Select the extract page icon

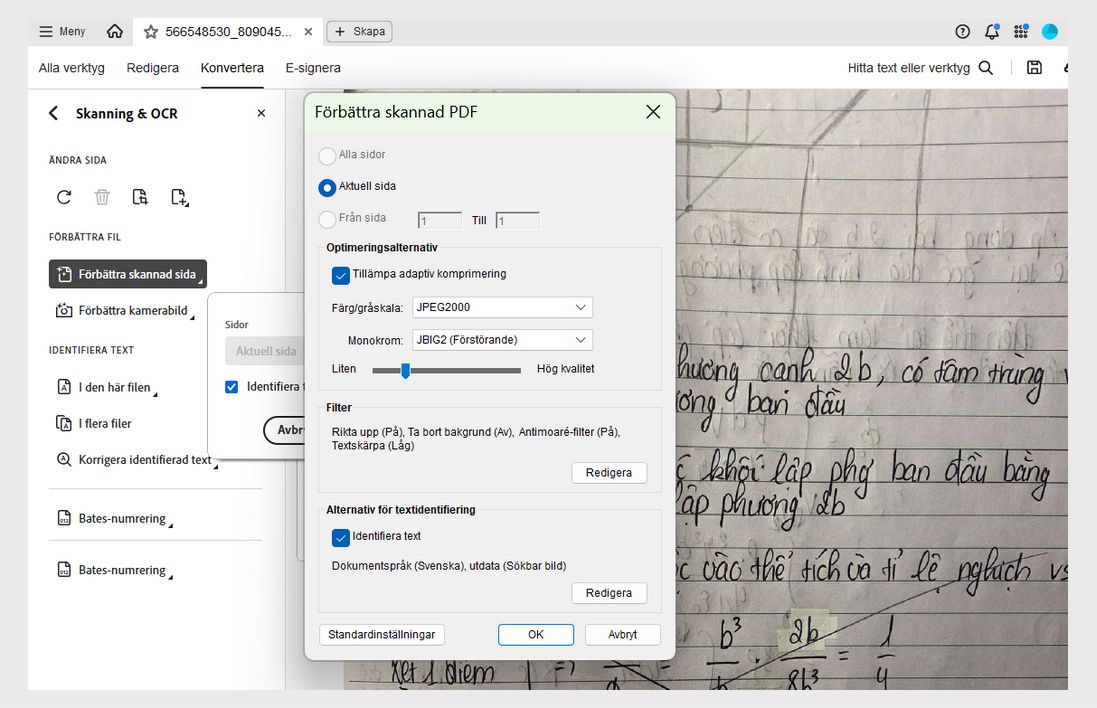click(140, 197)
